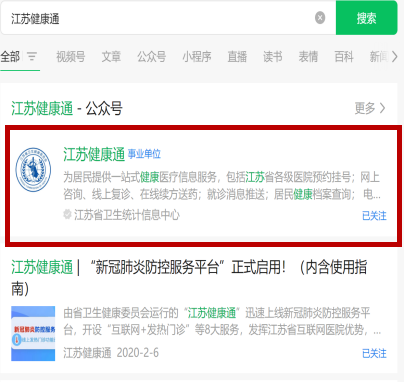Click 已关注 on the 江苏健康通 account card
The width and height of the screenshot is (404, 382).
374,216
